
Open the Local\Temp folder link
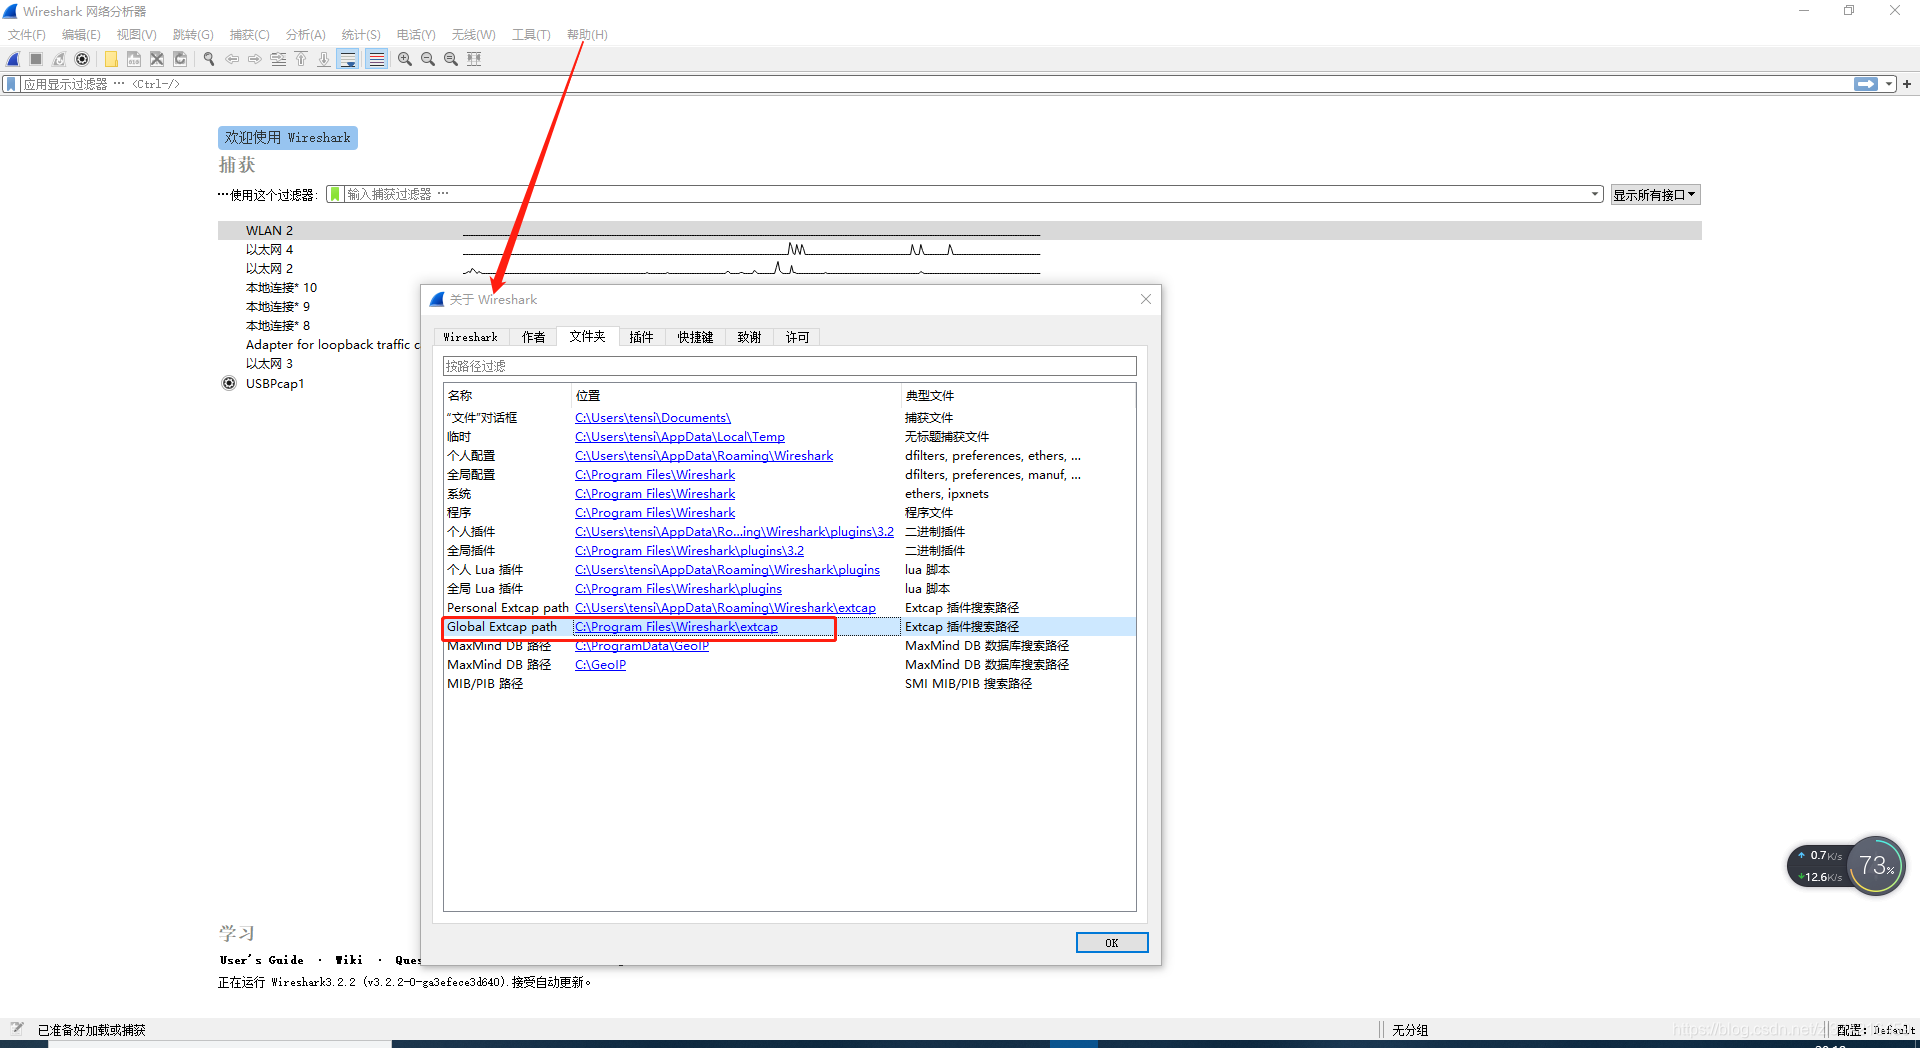click(x=680, y=437)
